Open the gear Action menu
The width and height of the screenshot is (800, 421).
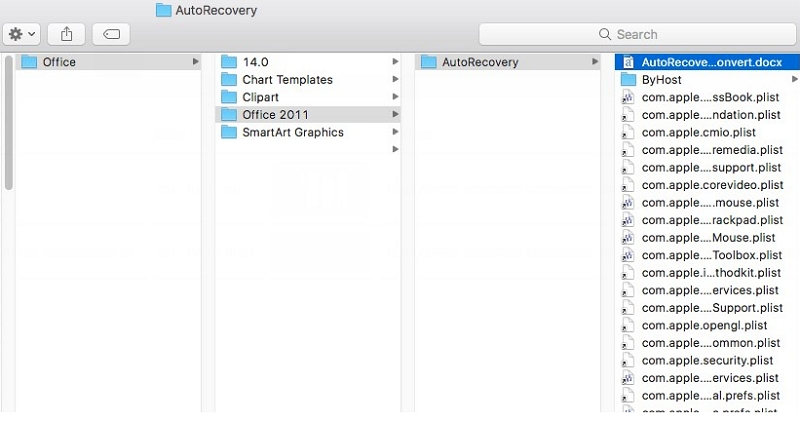tap(22, 34)
